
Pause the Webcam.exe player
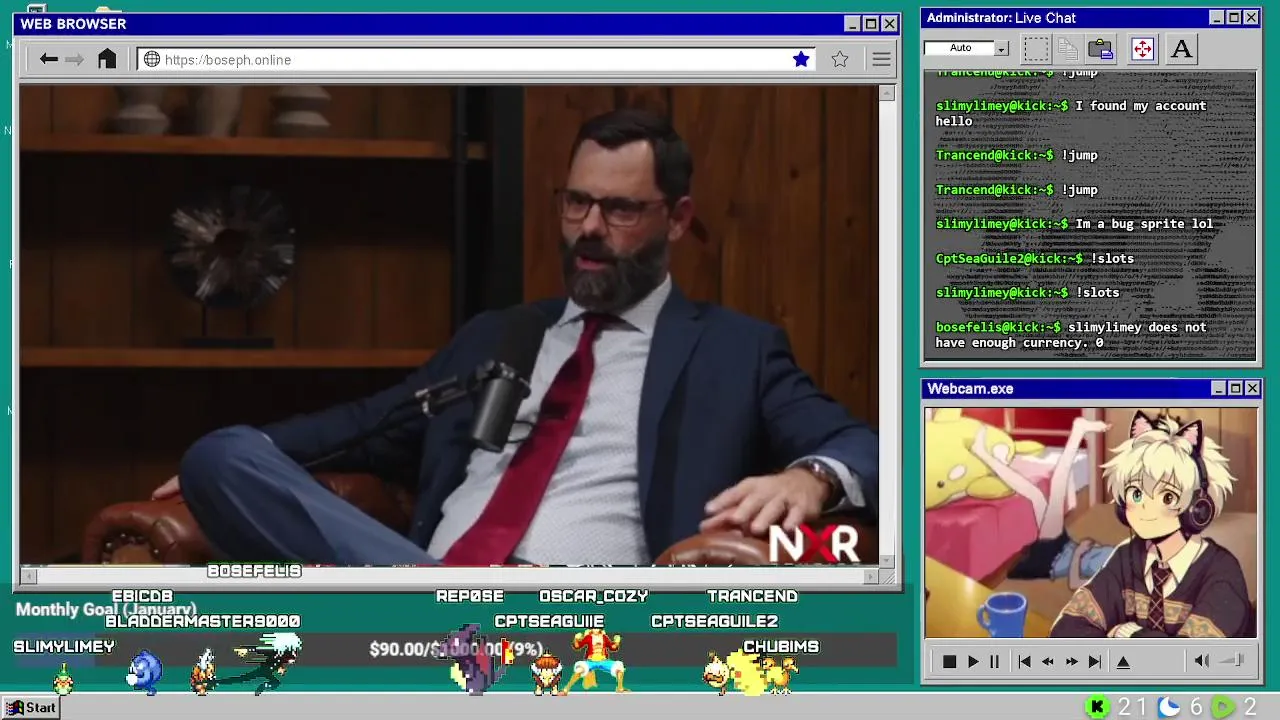coord(994,662)
